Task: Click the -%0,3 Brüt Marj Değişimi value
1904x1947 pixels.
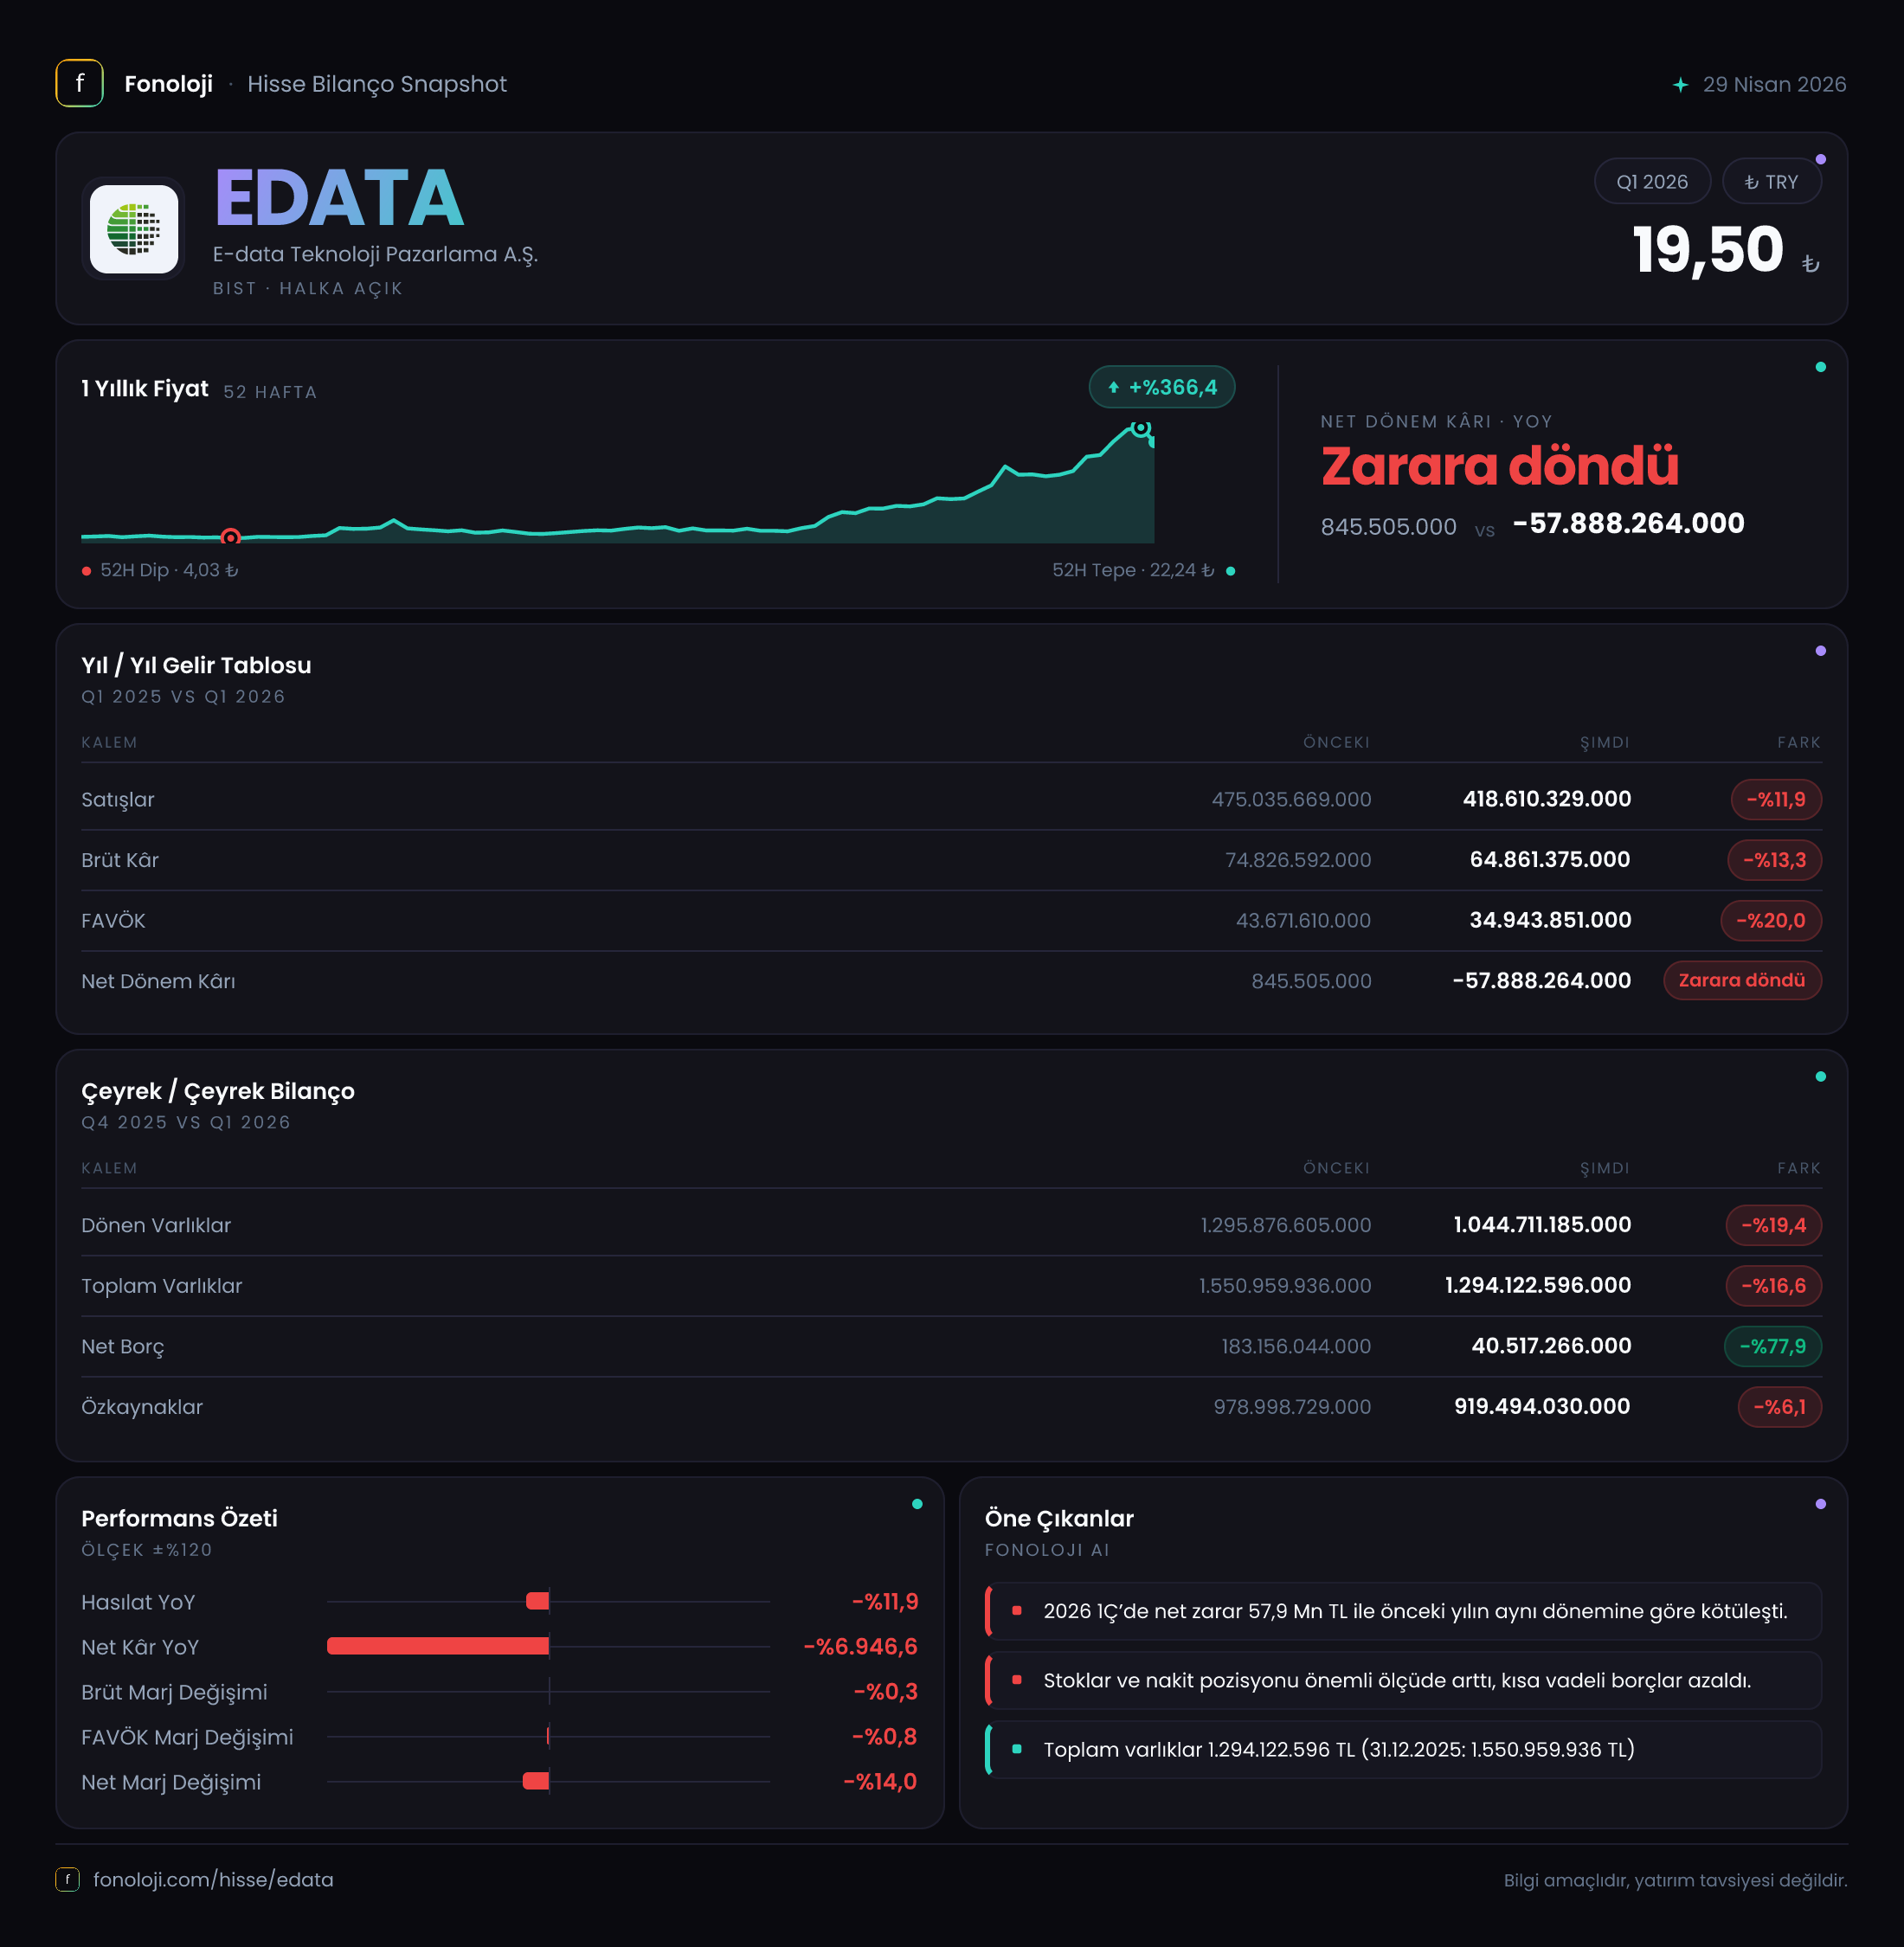Action: [885, 1691]
